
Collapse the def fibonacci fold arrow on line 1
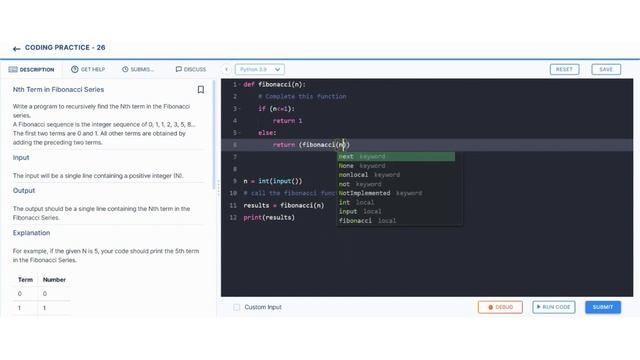[x=240, y=84]
